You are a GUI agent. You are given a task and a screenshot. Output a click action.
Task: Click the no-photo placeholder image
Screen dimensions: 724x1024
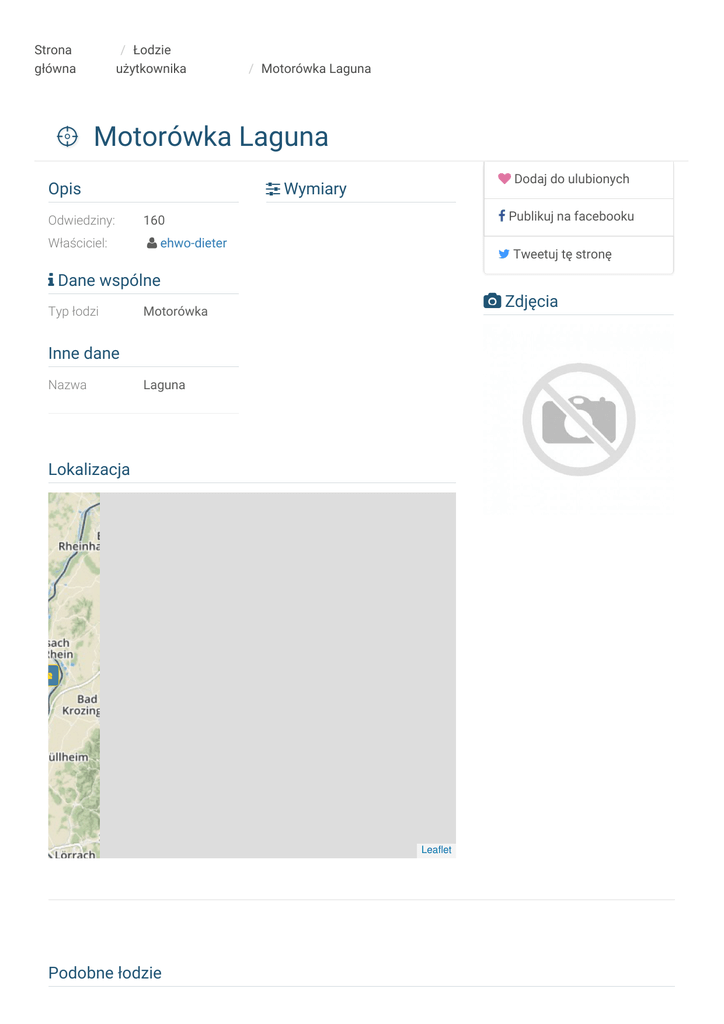578,419
